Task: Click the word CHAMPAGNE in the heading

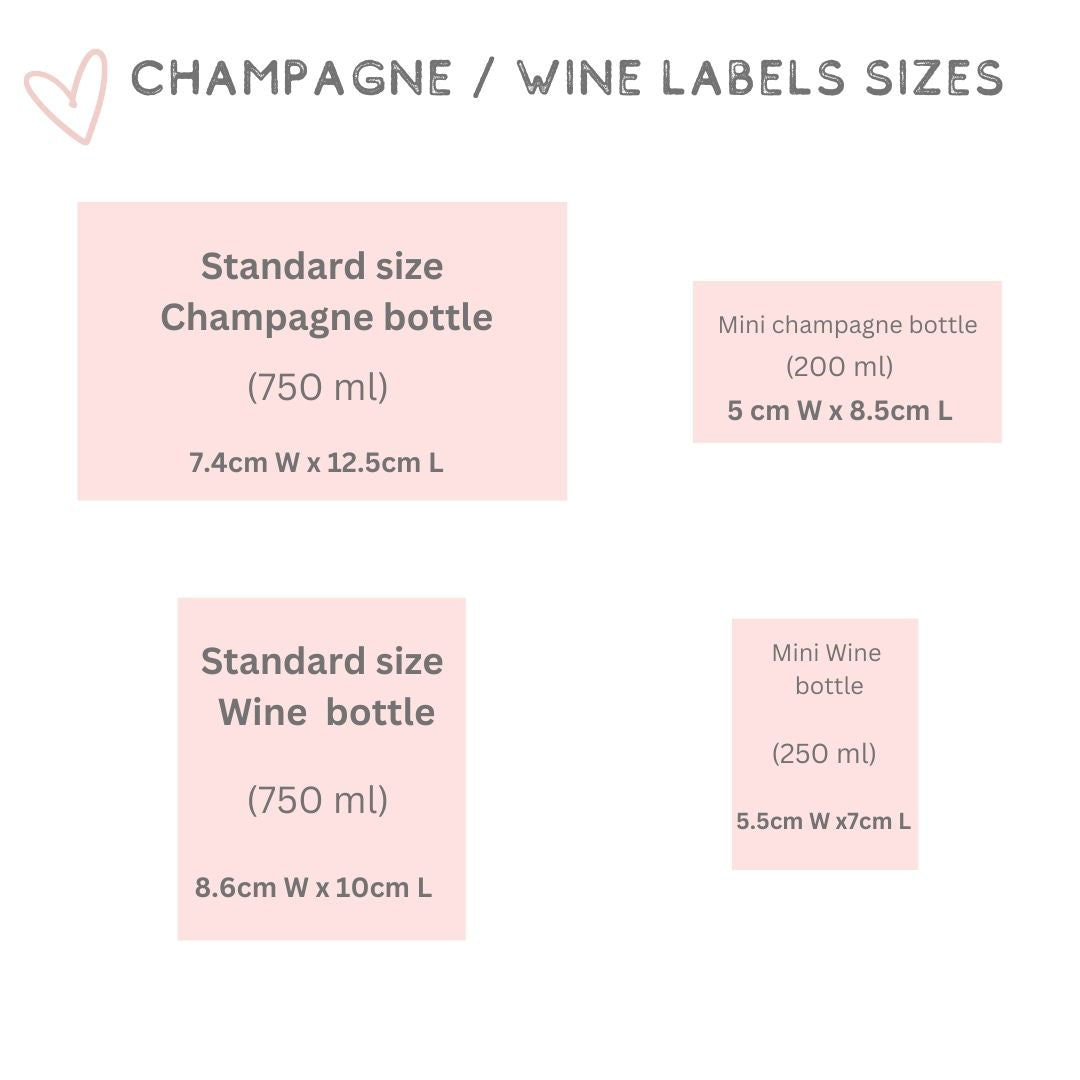Action: [291, 78]
